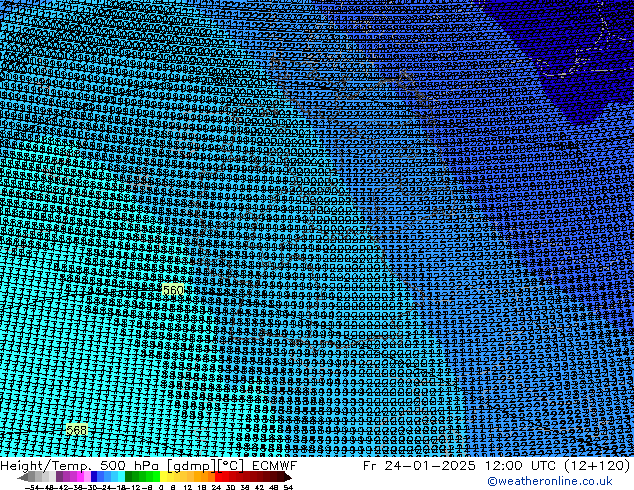The image size is (634, 490).
Task: Click the yellow 0 degree legend swatch
Action: click(163, 477)
